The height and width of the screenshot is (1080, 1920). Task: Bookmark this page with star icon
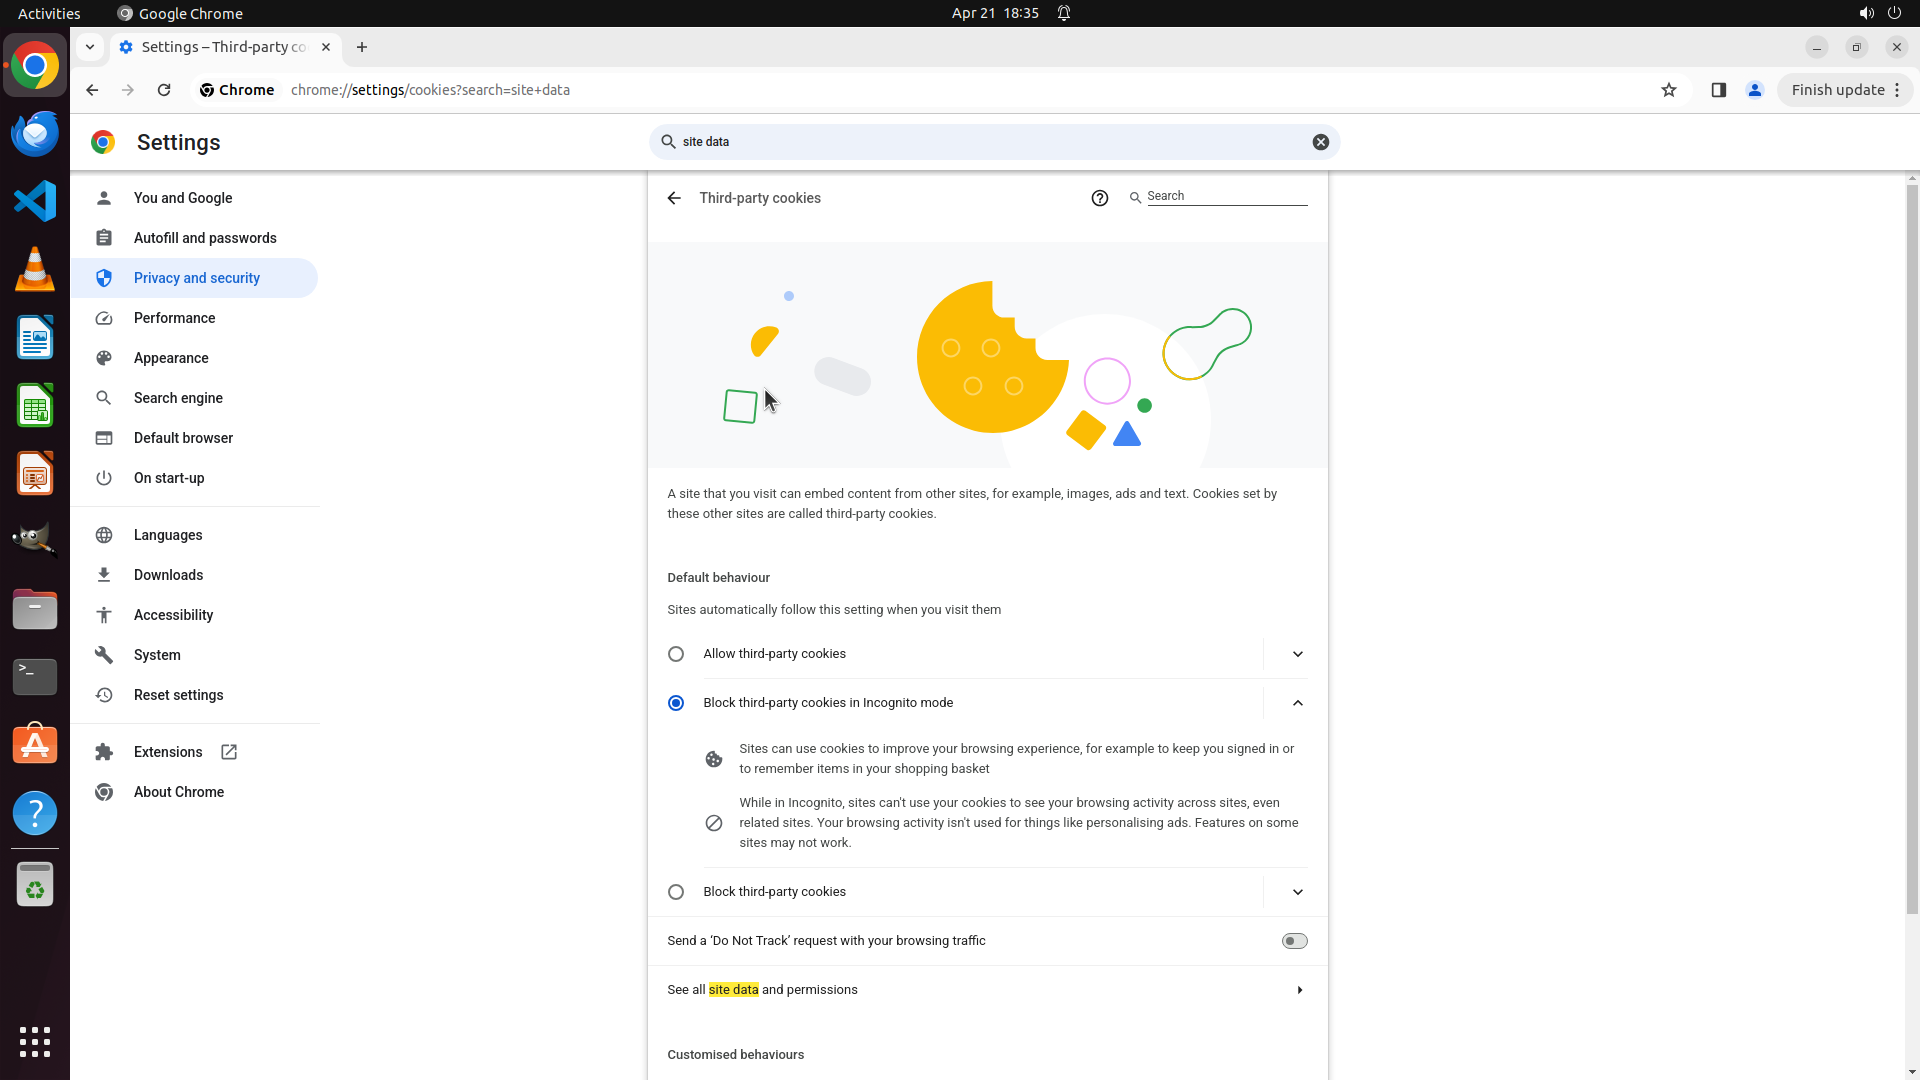[1668, 90]
